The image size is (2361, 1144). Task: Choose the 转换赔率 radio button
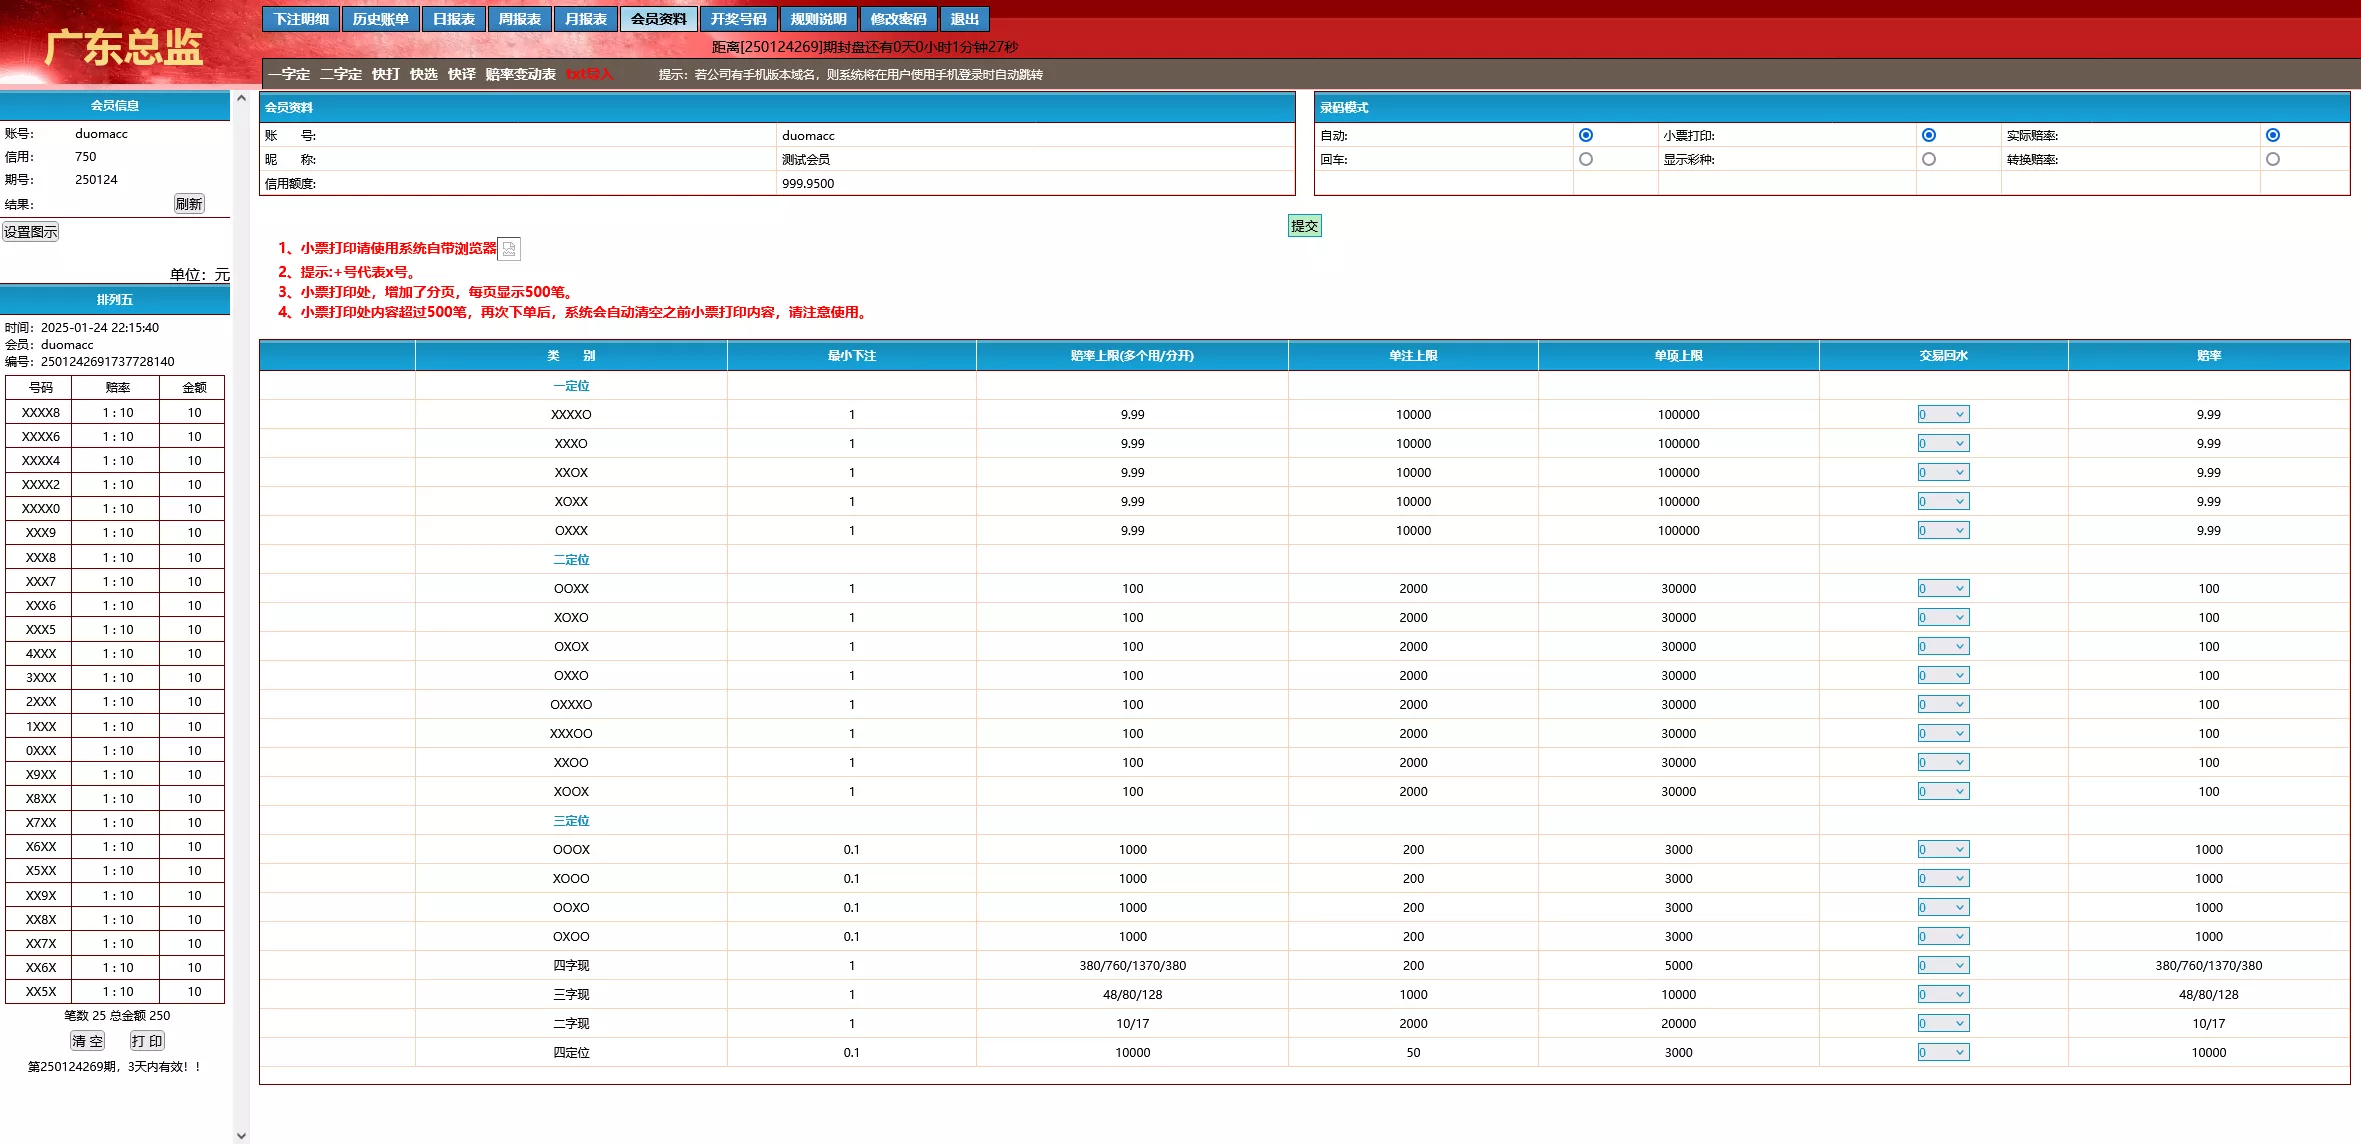tap(2273, 159)
